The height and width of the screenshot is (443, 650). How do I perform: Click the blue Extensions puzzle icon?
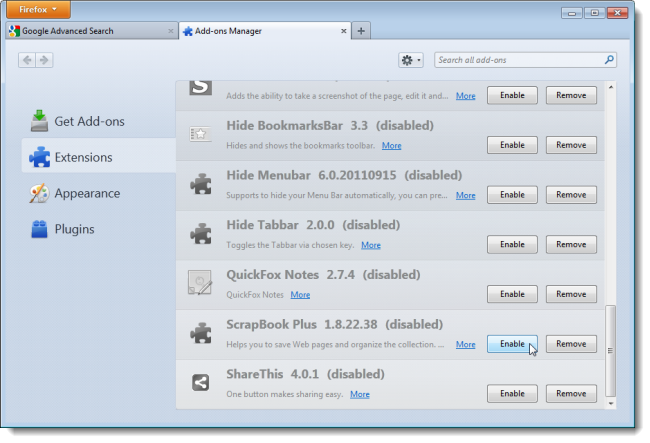39,157
